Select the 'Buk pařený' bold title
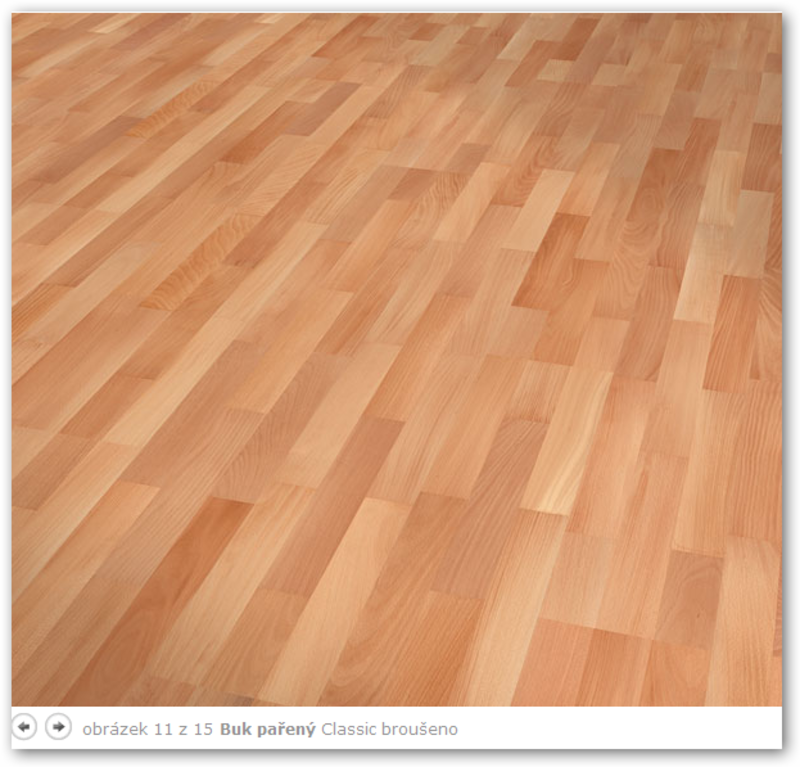This screenshot has height=767, width=800. (268, 730)
